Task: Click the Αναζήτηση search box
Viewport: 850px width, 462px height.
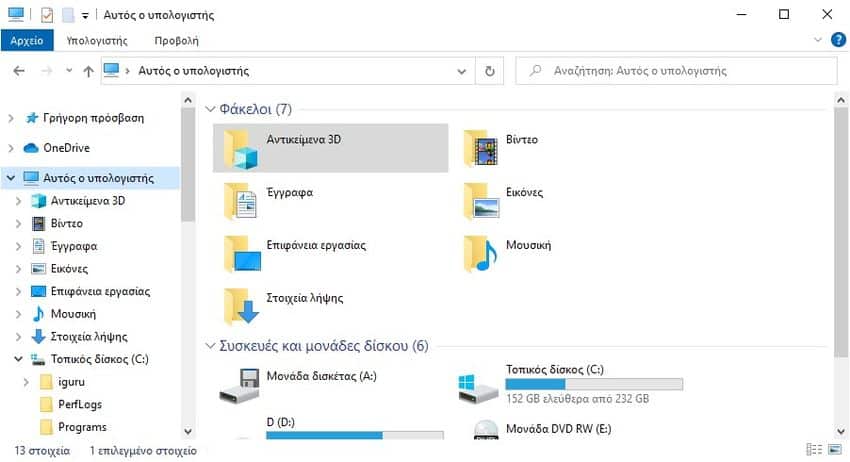Action: click(x=676, y=71)
